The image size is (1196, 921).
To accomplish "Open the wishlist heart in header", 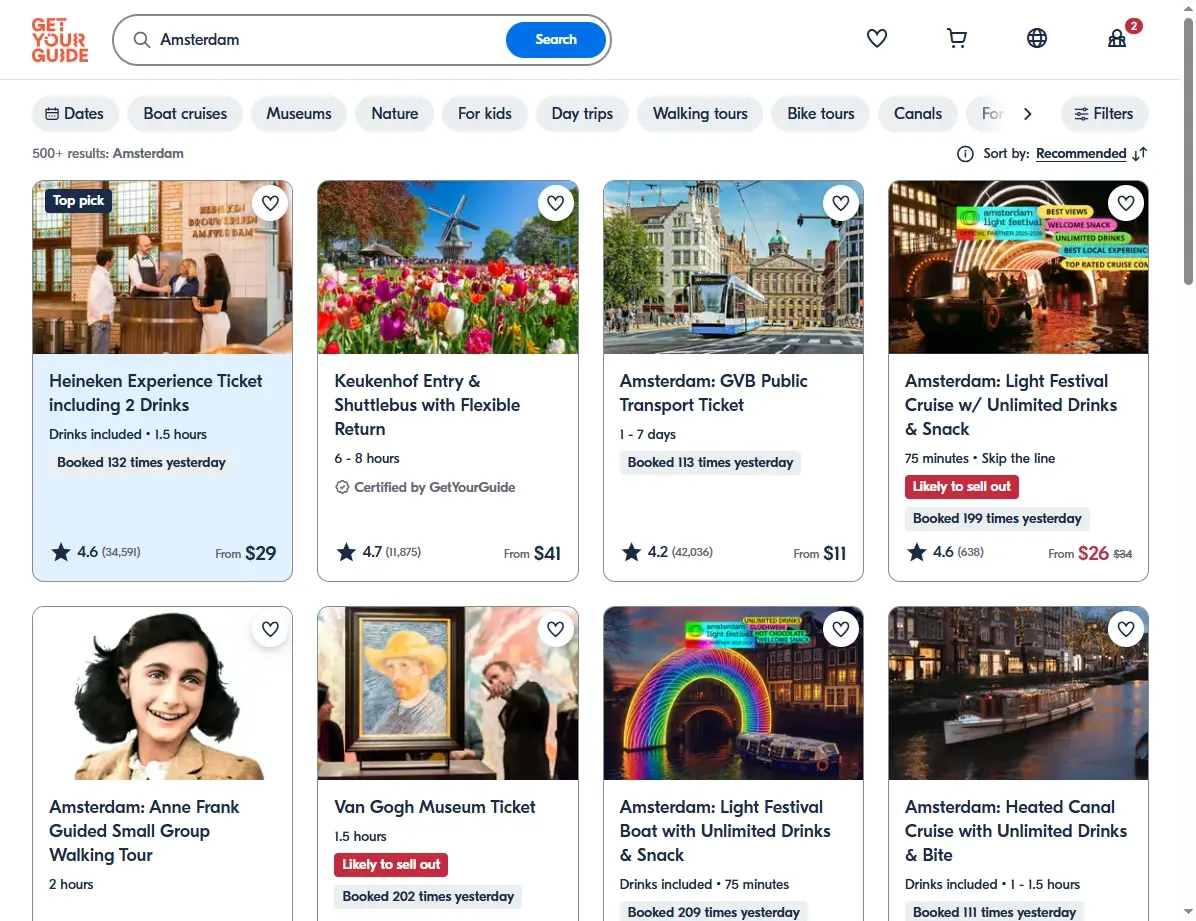I will pos(876,38).
